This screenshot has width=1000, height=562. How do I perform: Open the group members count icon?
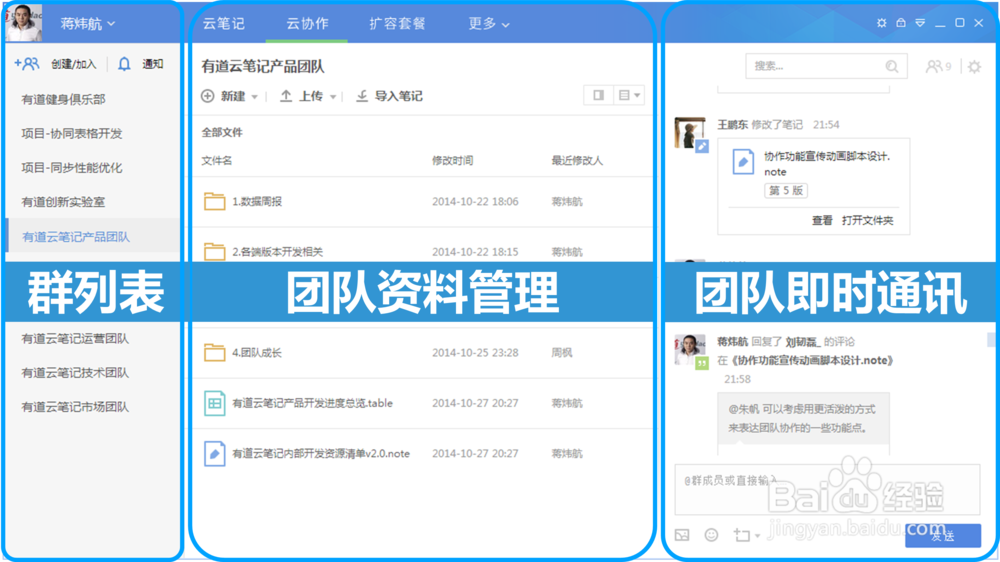click(x=938, y=66)
